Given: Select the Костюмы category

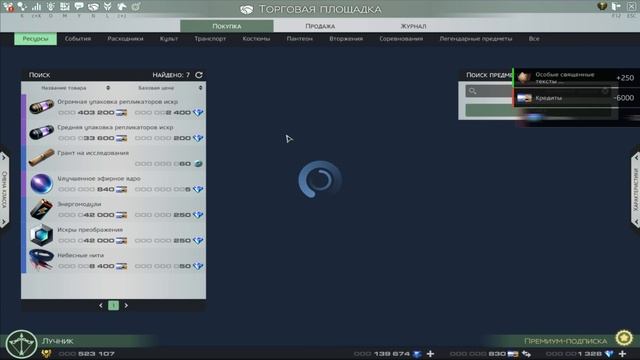Looking at the screenshot, I should (256, 39).
